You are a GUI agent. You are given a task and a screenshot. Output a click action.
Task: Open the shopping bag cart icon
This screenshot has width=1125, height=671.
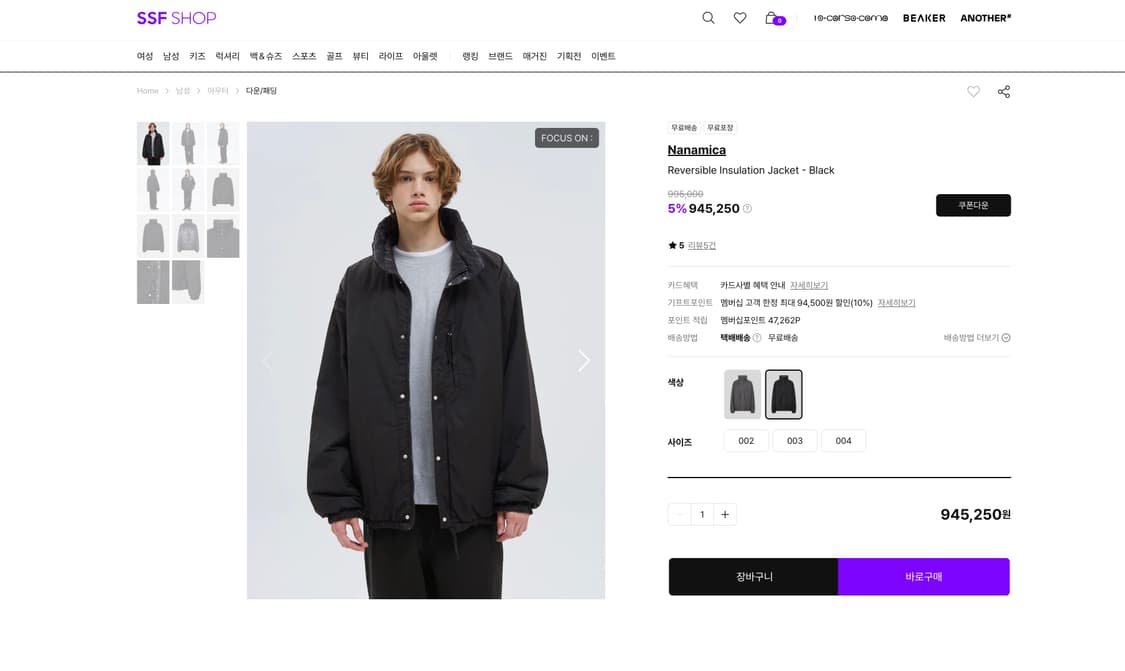point(771,18)
